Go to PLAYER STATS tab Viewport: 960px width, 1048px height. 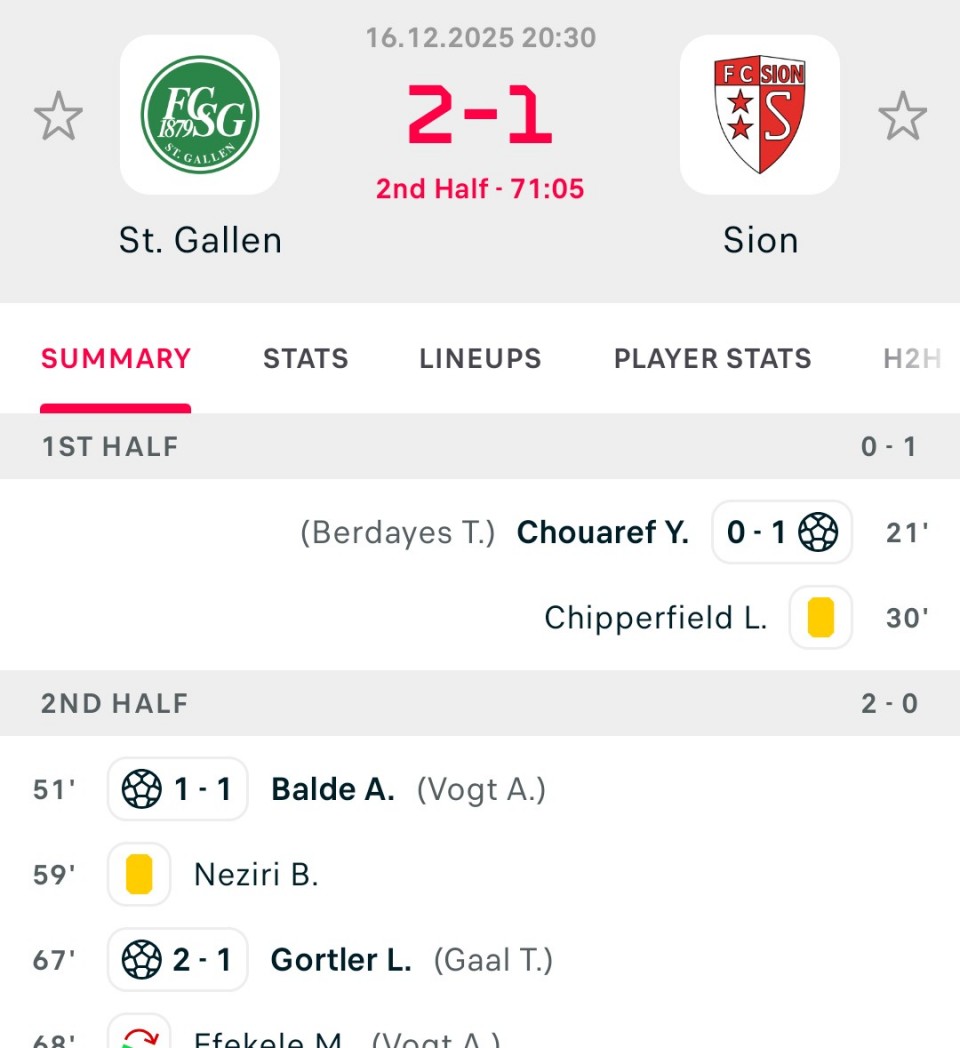click(x=712, y=359)
